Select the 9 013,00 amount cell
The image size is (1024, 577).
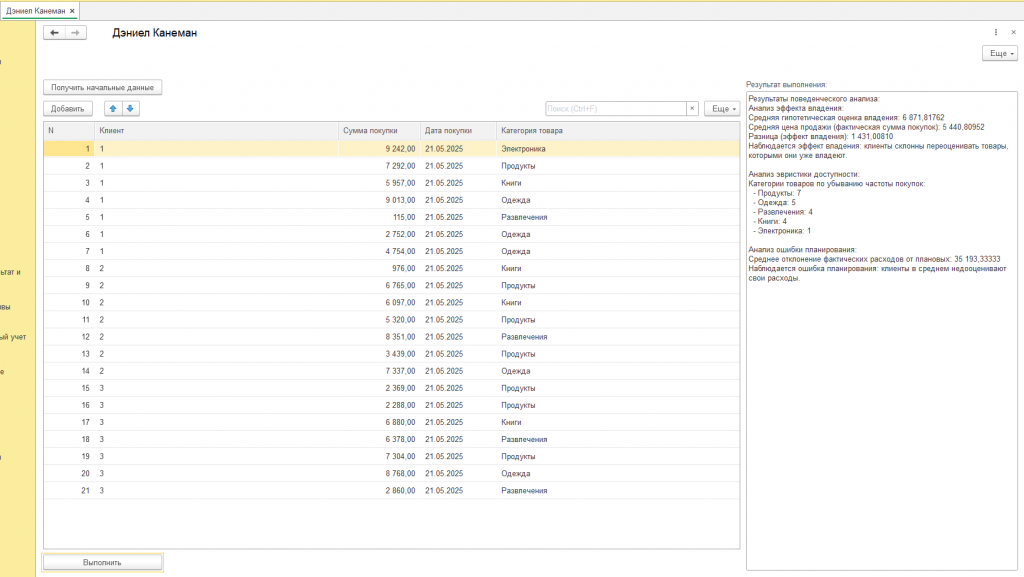(x=379, y=200)
